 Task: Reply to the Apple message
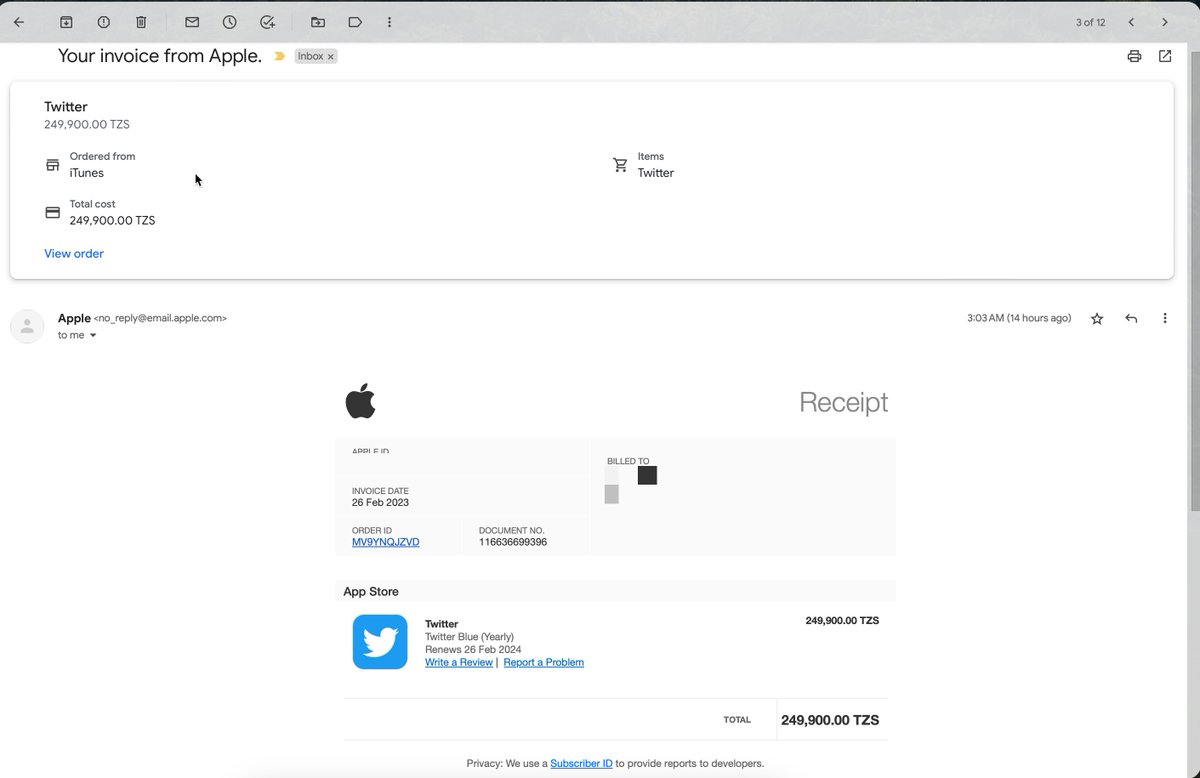click(x=1131, y=318)
